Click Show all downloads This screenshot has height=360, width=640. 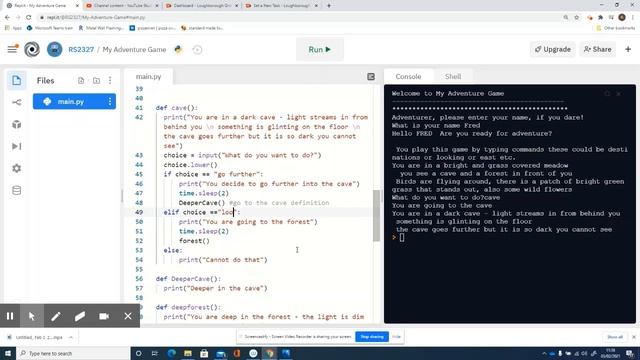point(615,337)
